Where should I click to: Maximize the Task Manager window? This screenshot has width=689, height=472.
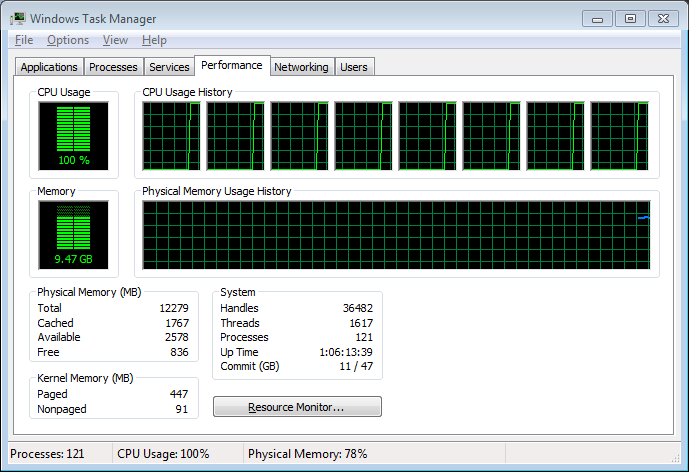click(630, 19)
